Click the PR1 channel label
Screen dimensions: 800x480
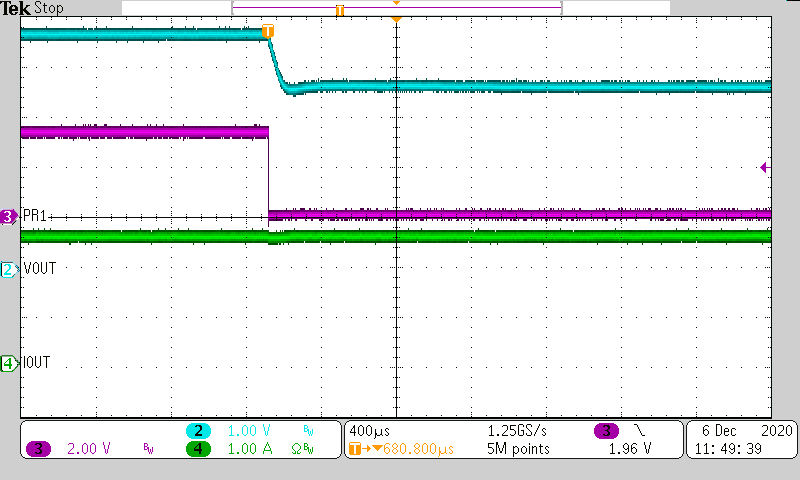(35, 215)
